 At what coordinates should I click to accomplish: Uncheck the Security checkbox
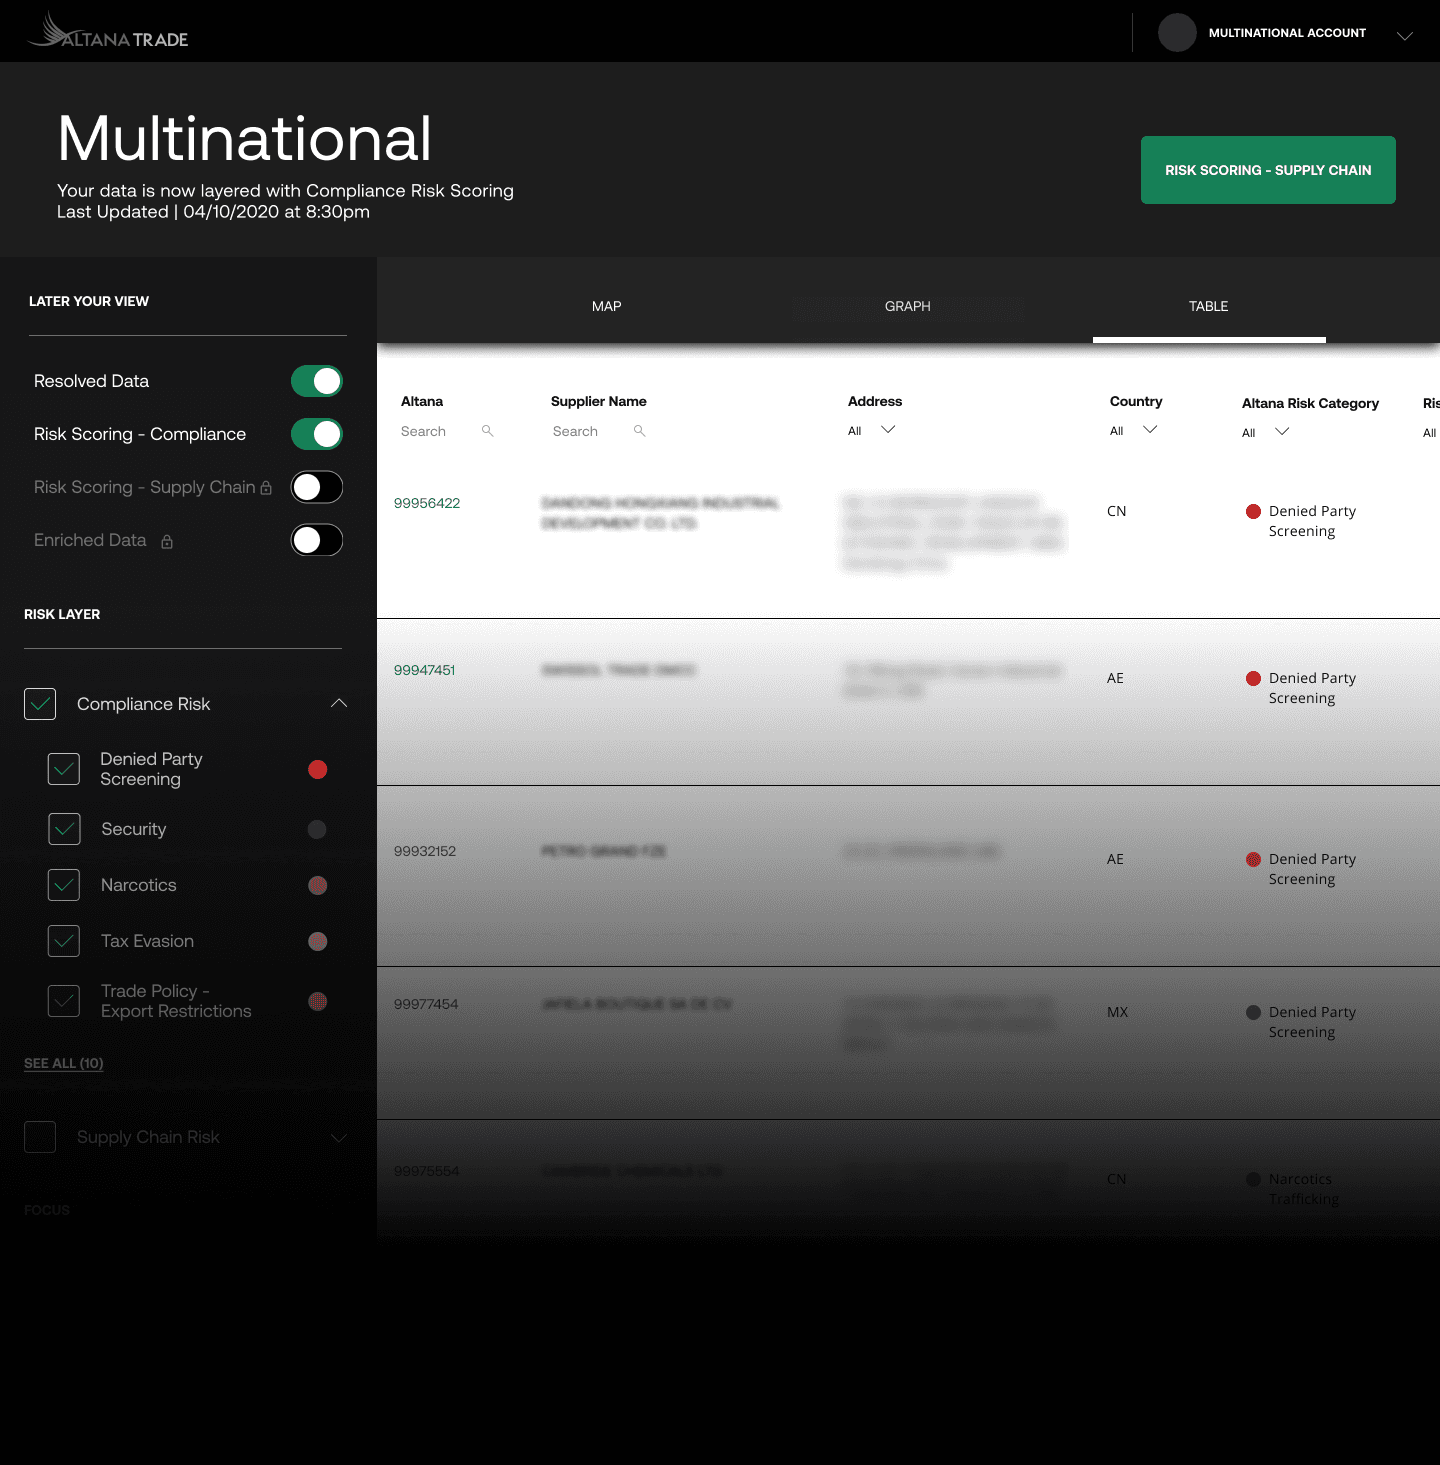[x=64, y=829]
